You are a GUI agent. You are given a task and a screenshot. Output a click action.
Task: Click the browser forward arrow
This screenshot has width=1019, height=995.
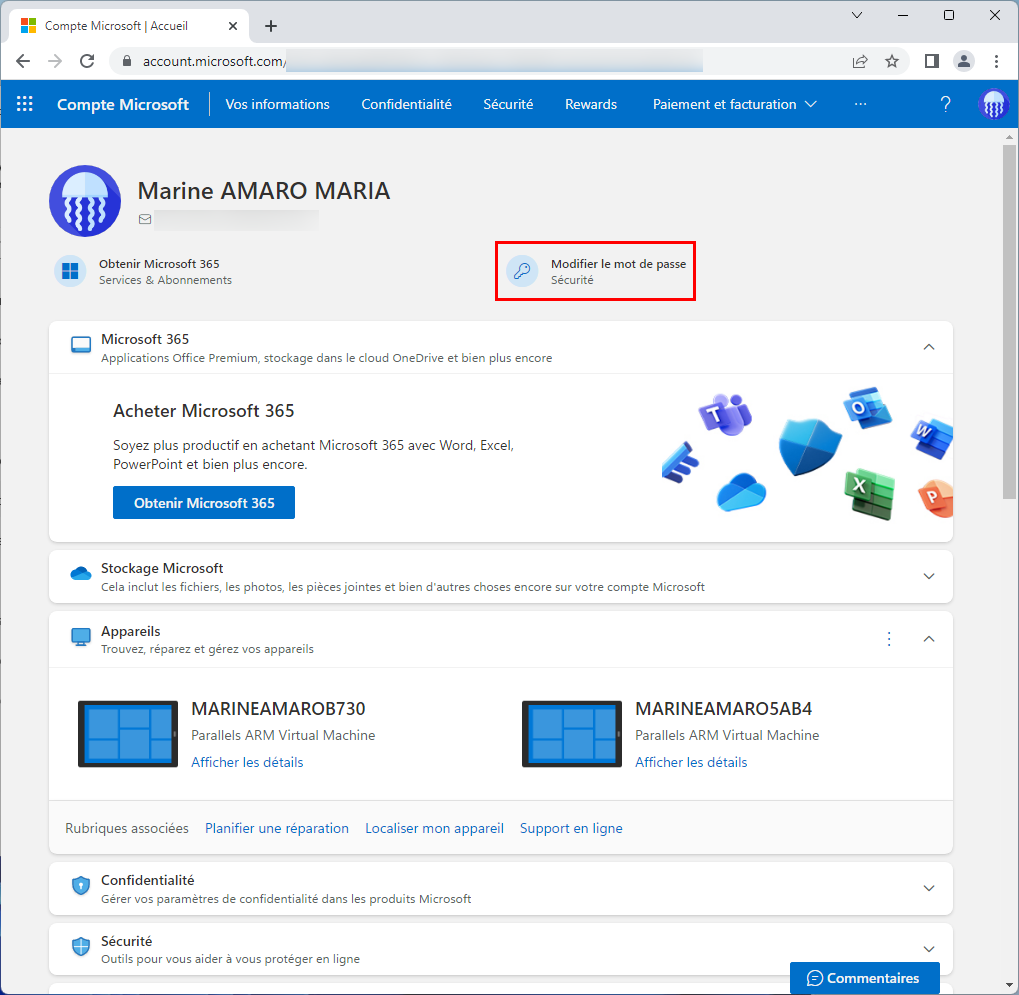pyautogui.click(x=55, y=61)
